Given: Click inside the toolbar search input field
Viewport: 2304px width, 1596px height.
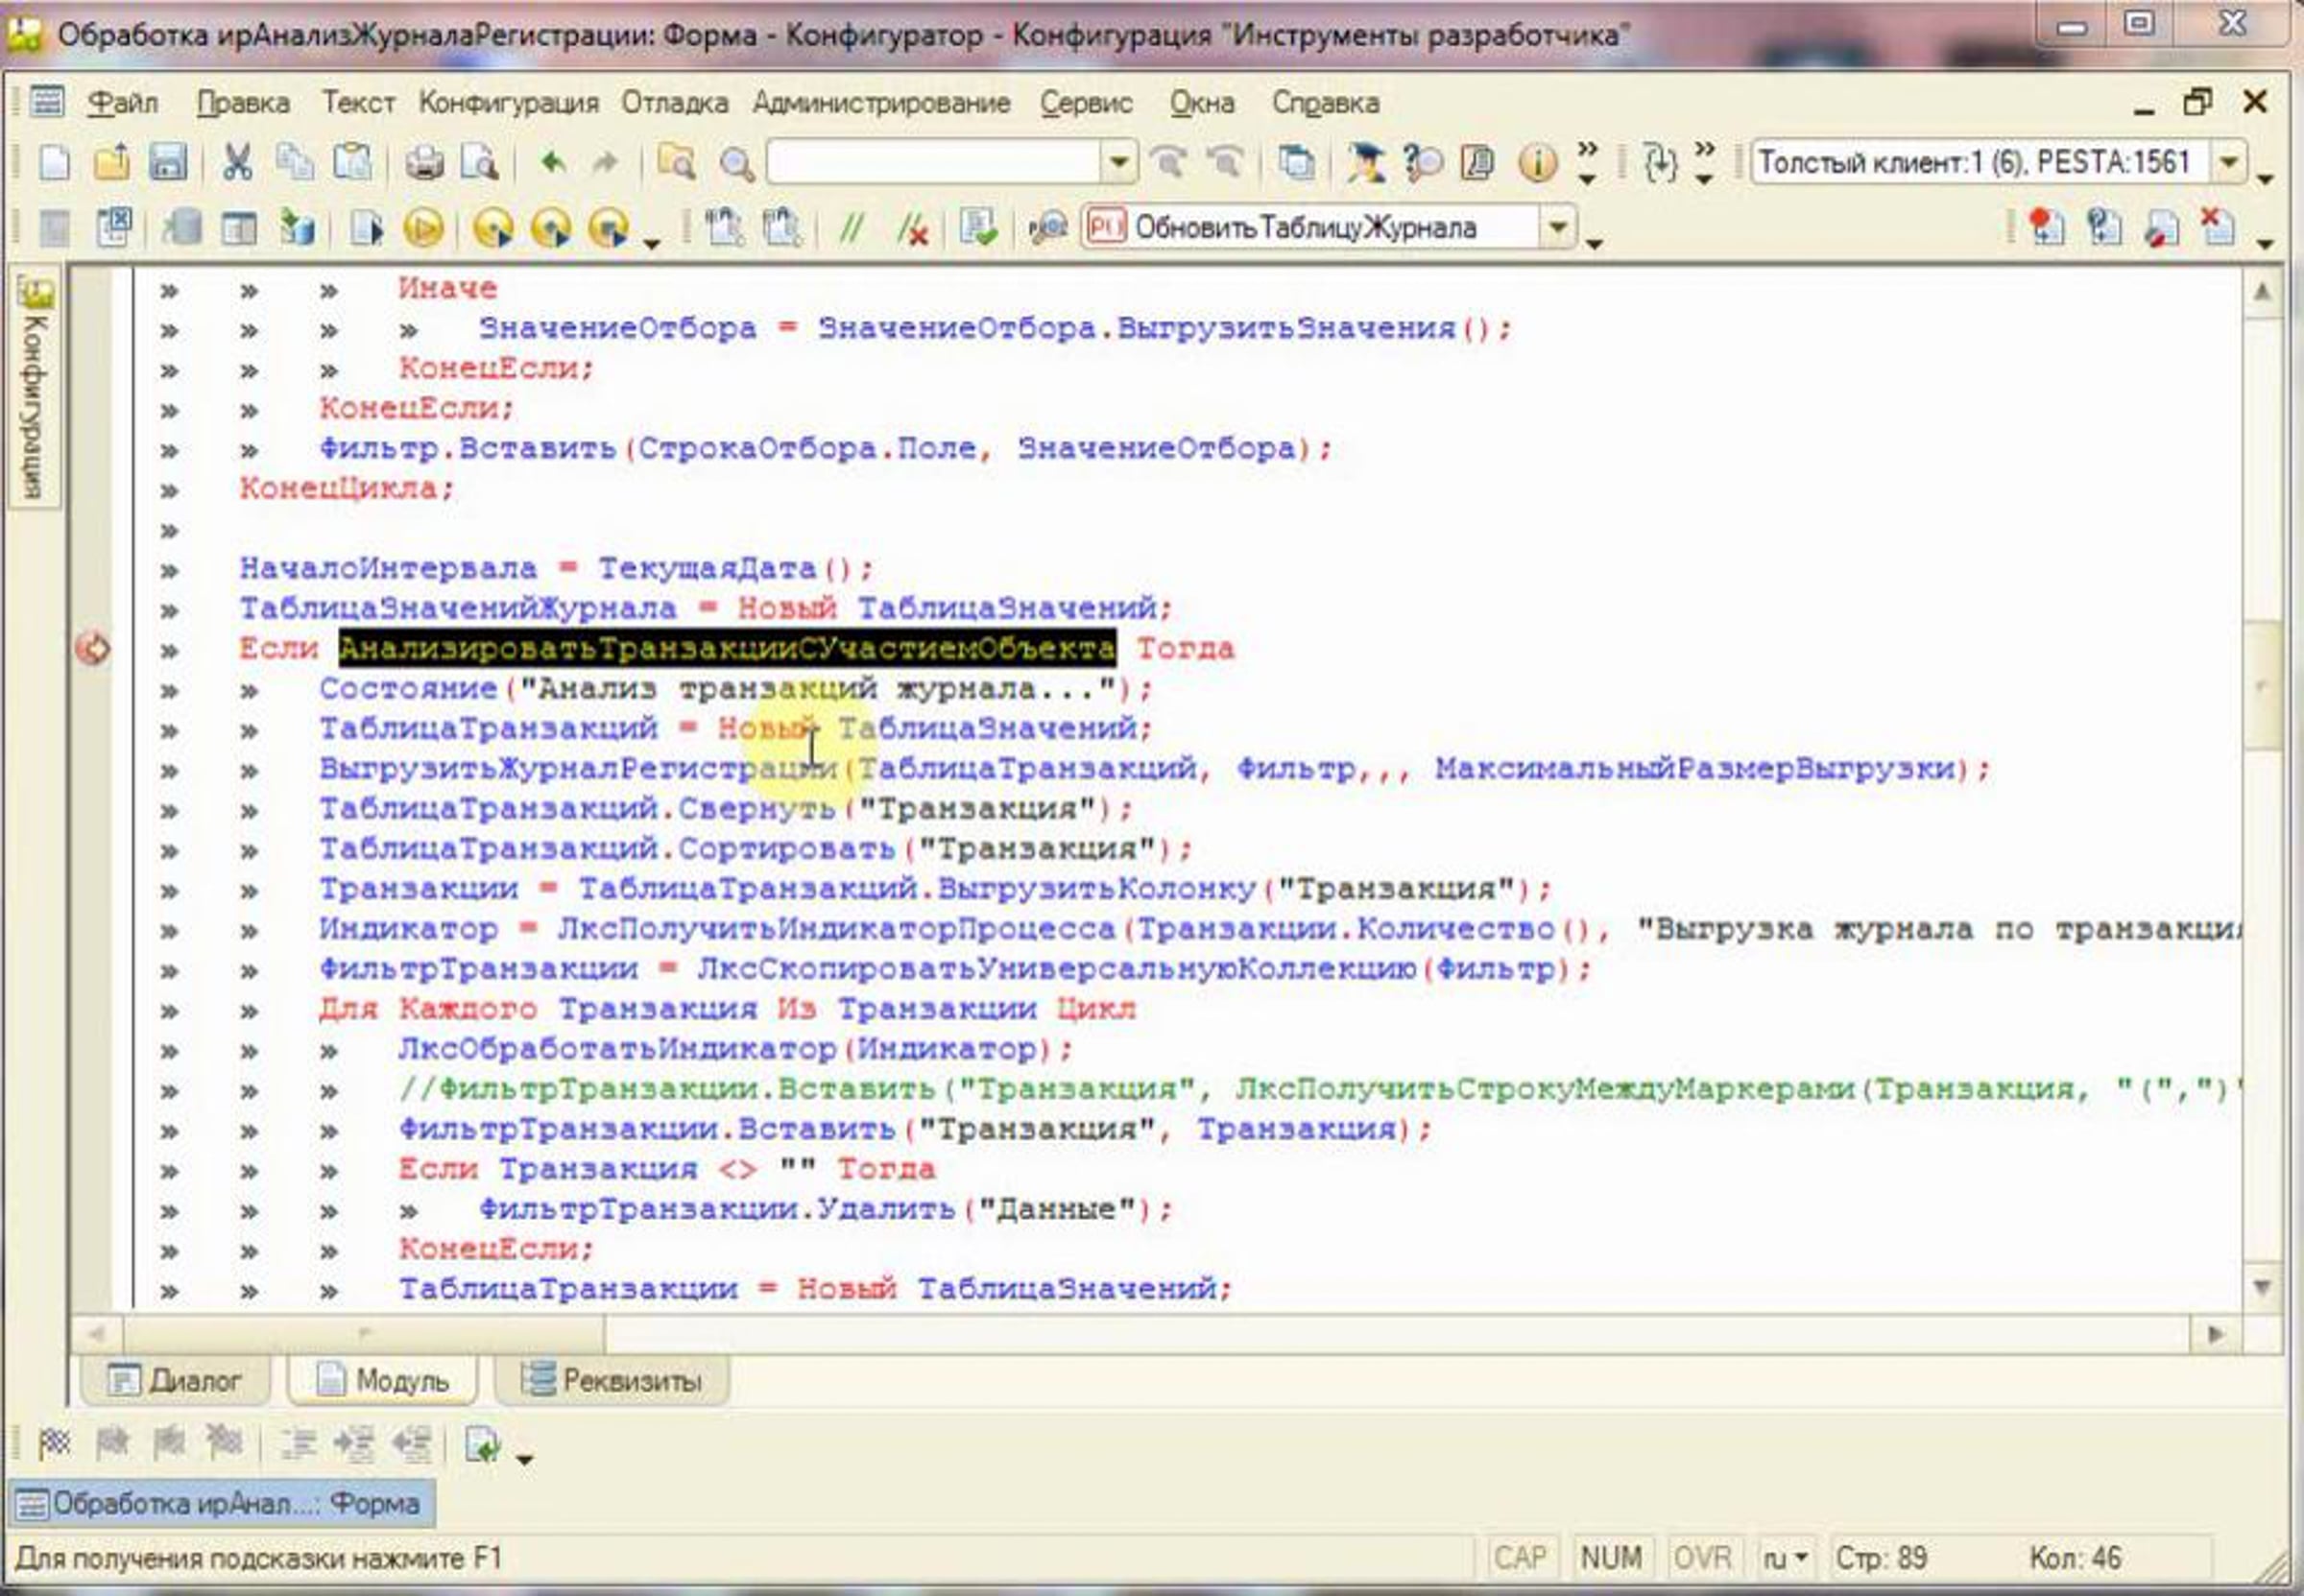Looking at the screenshot, I should click(x=934, y=162).
